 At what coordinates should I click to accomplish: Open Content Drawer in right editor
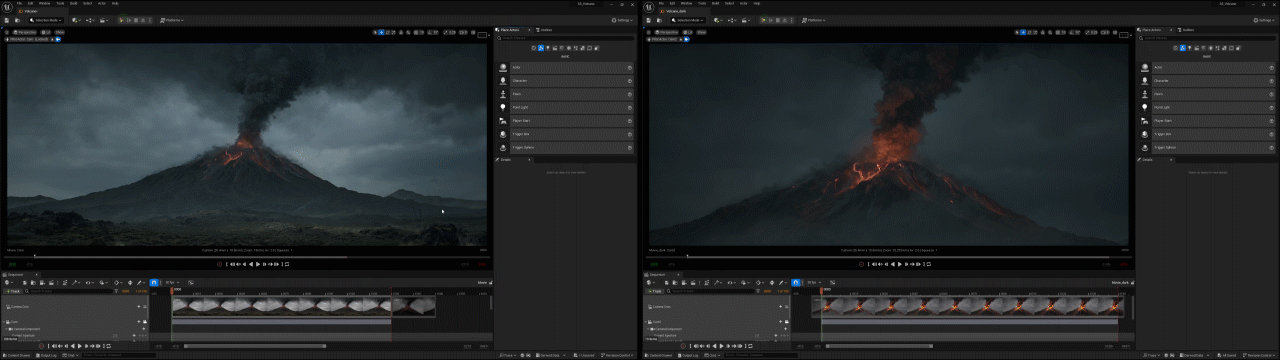(x=659, y=355)
